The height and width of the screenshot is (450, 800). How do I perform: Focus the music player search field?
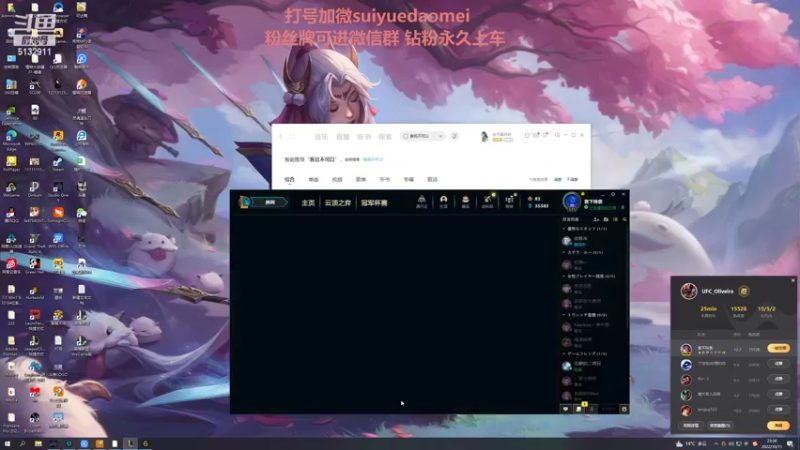(421, 136)
